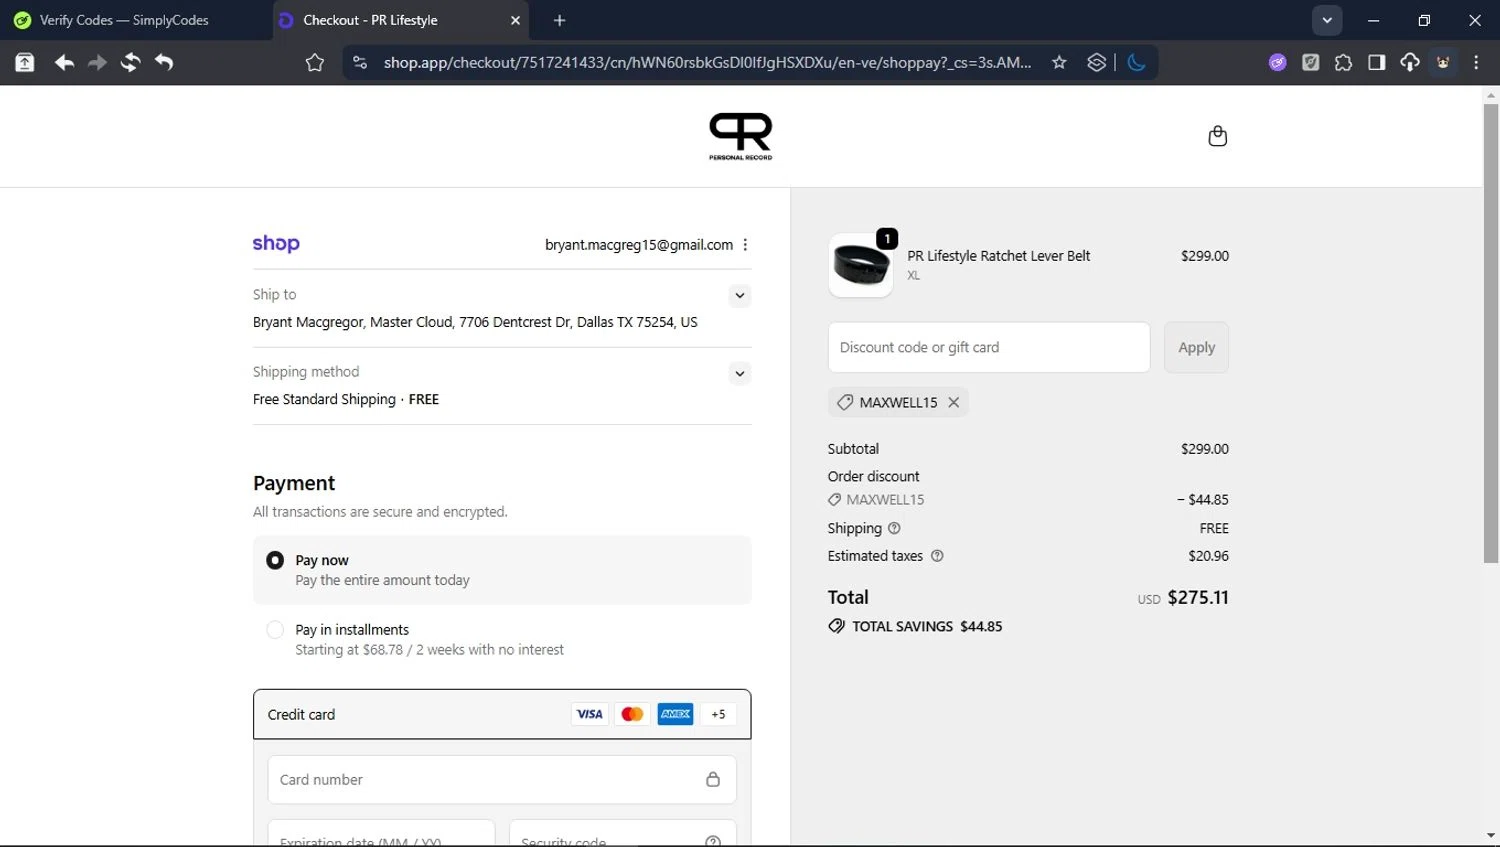Screen dimensions: 1500x847
Task: Click the Estimated taxes help icon
Action: (937, 556)
